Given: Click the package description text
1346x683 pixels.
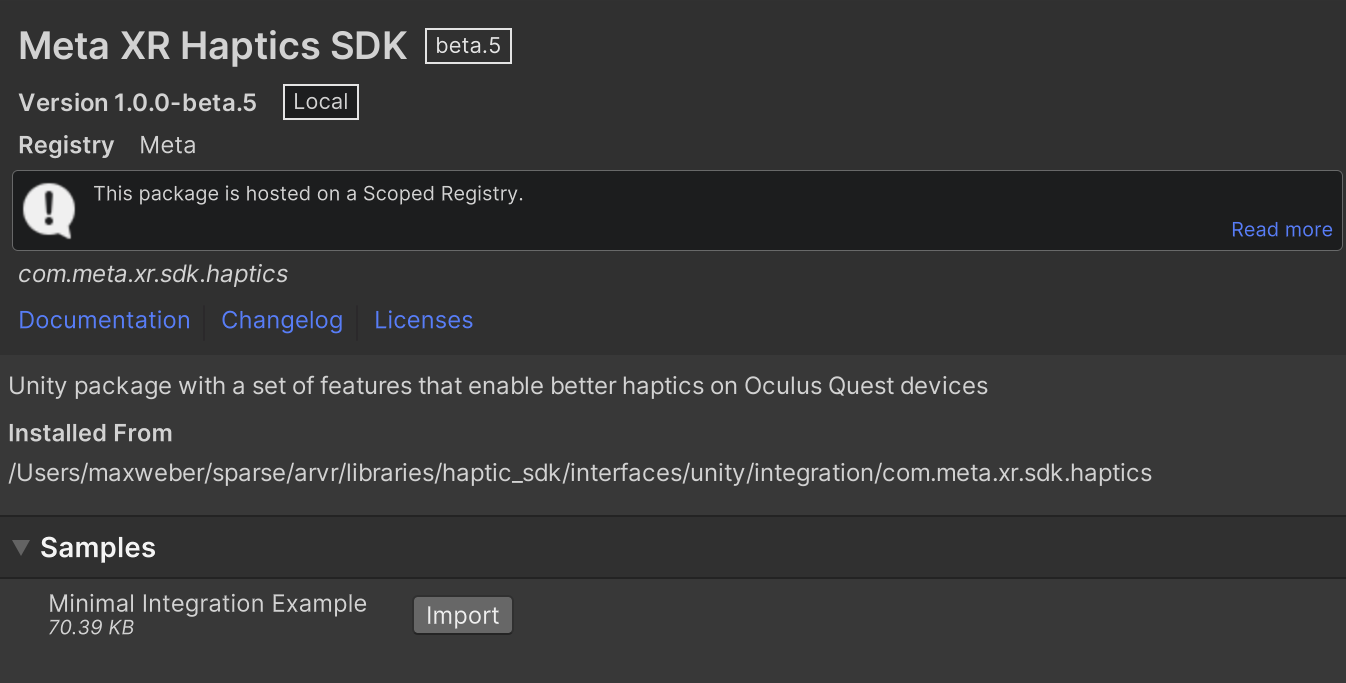Looking at the screenshot, I should (x=498, y=386).
